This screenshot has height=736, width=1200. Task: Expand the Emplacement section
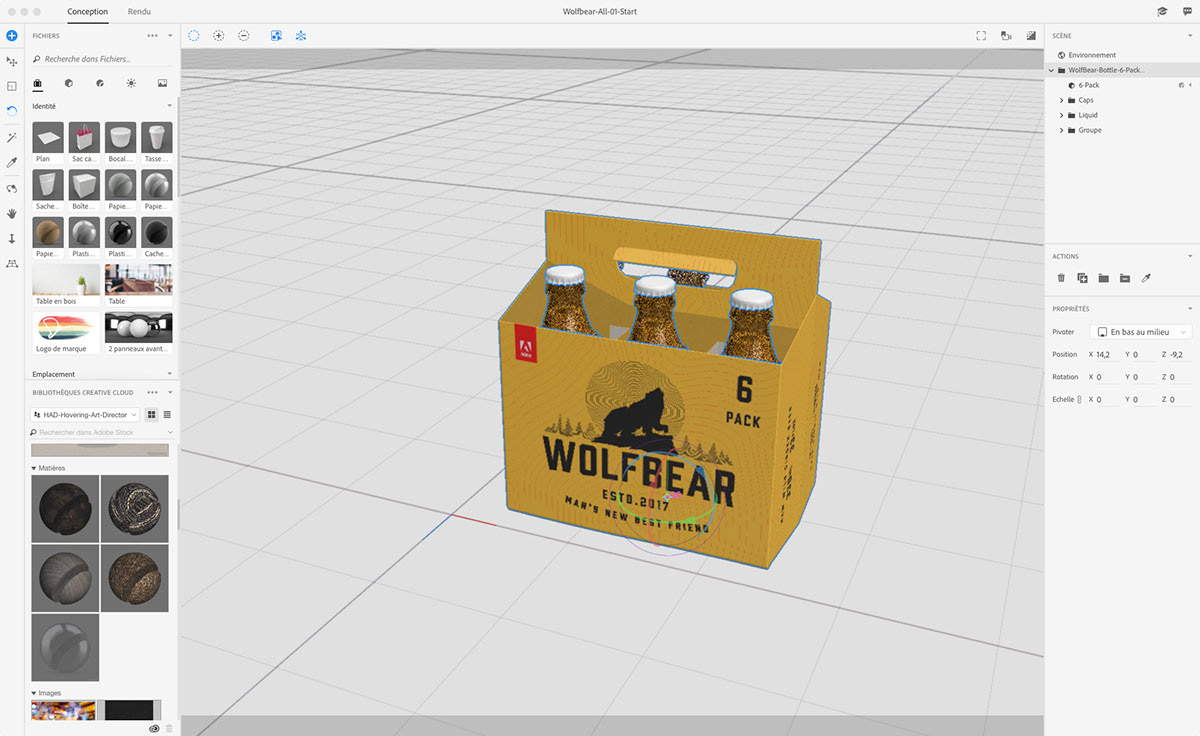(169, 375)
